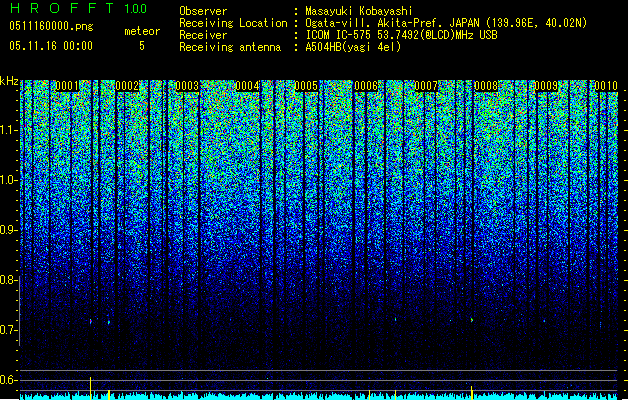
Task: Select the file name 0511160000.png
Action: pos(51,26)
